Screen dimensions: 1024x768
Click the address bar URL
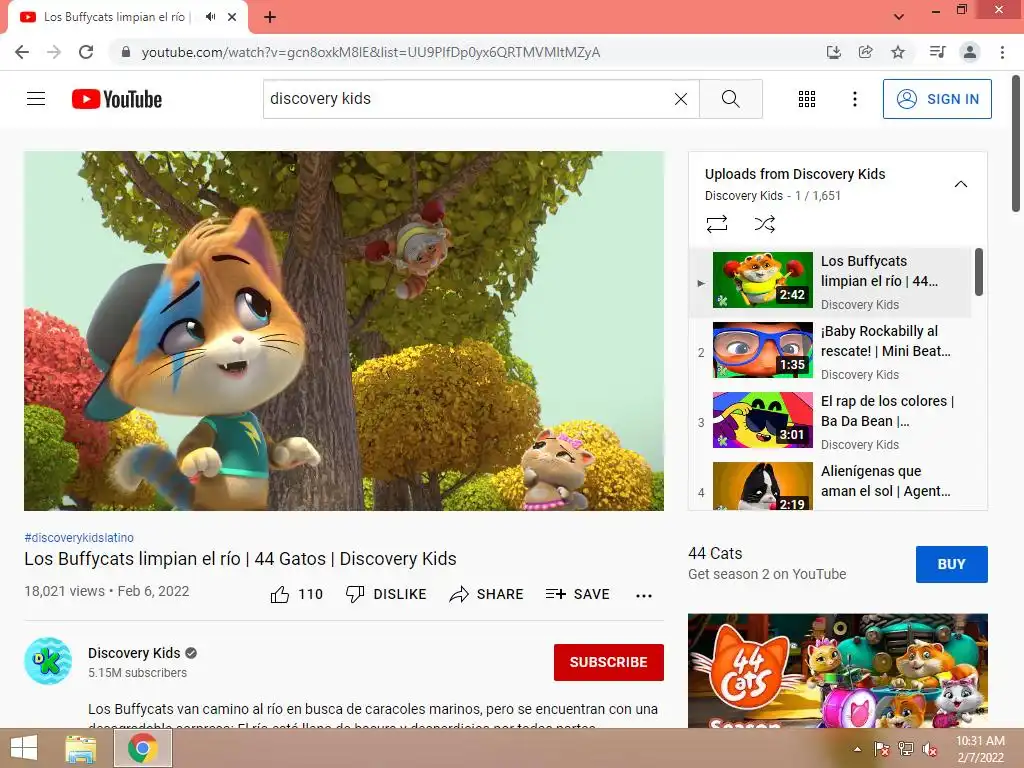(370, 52)
